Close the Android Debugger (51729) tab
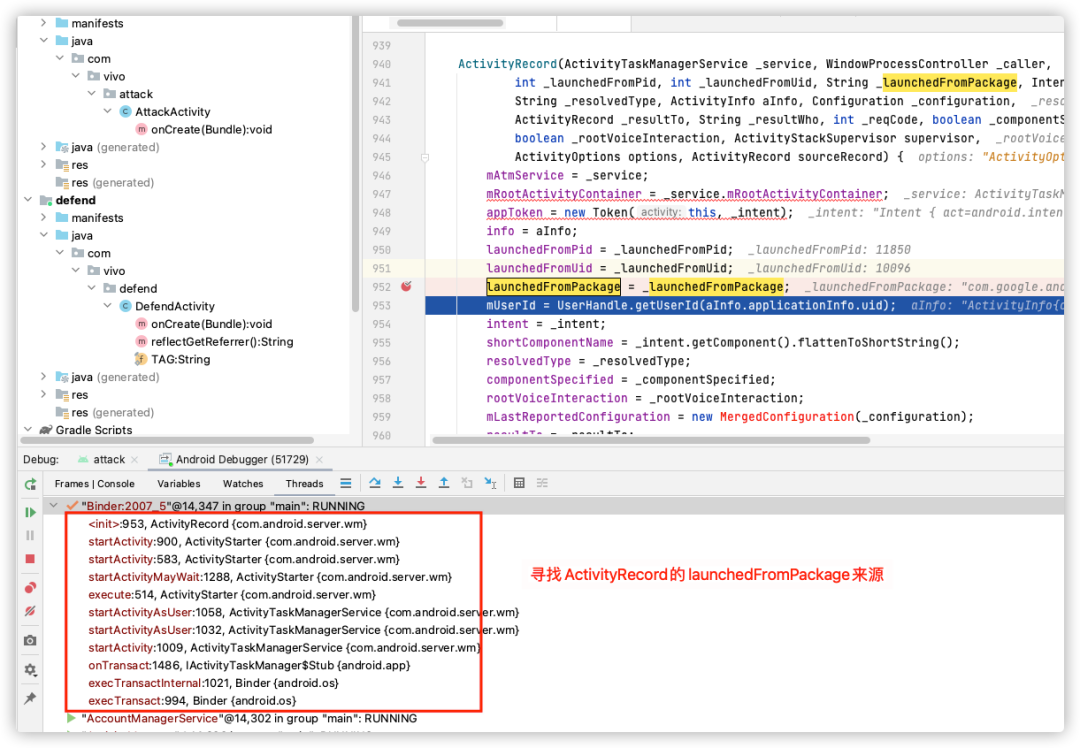This screenshot has height=748, width=1080. (320, 459)
